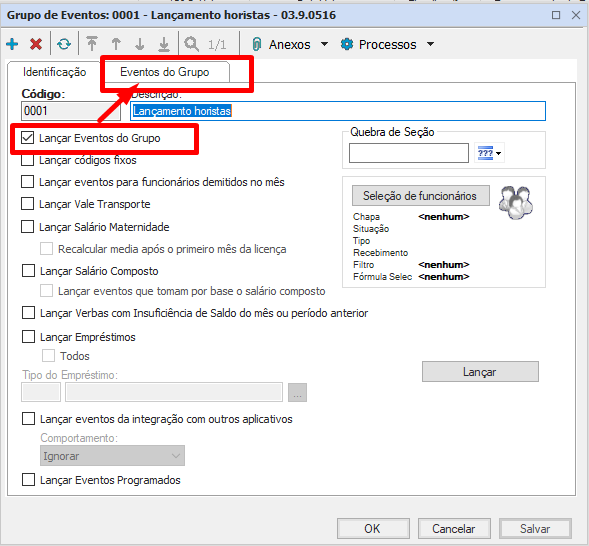This screenshot has height=546, width=589.
Task: Click the blue plus add record icon
Action: (12, 44)
